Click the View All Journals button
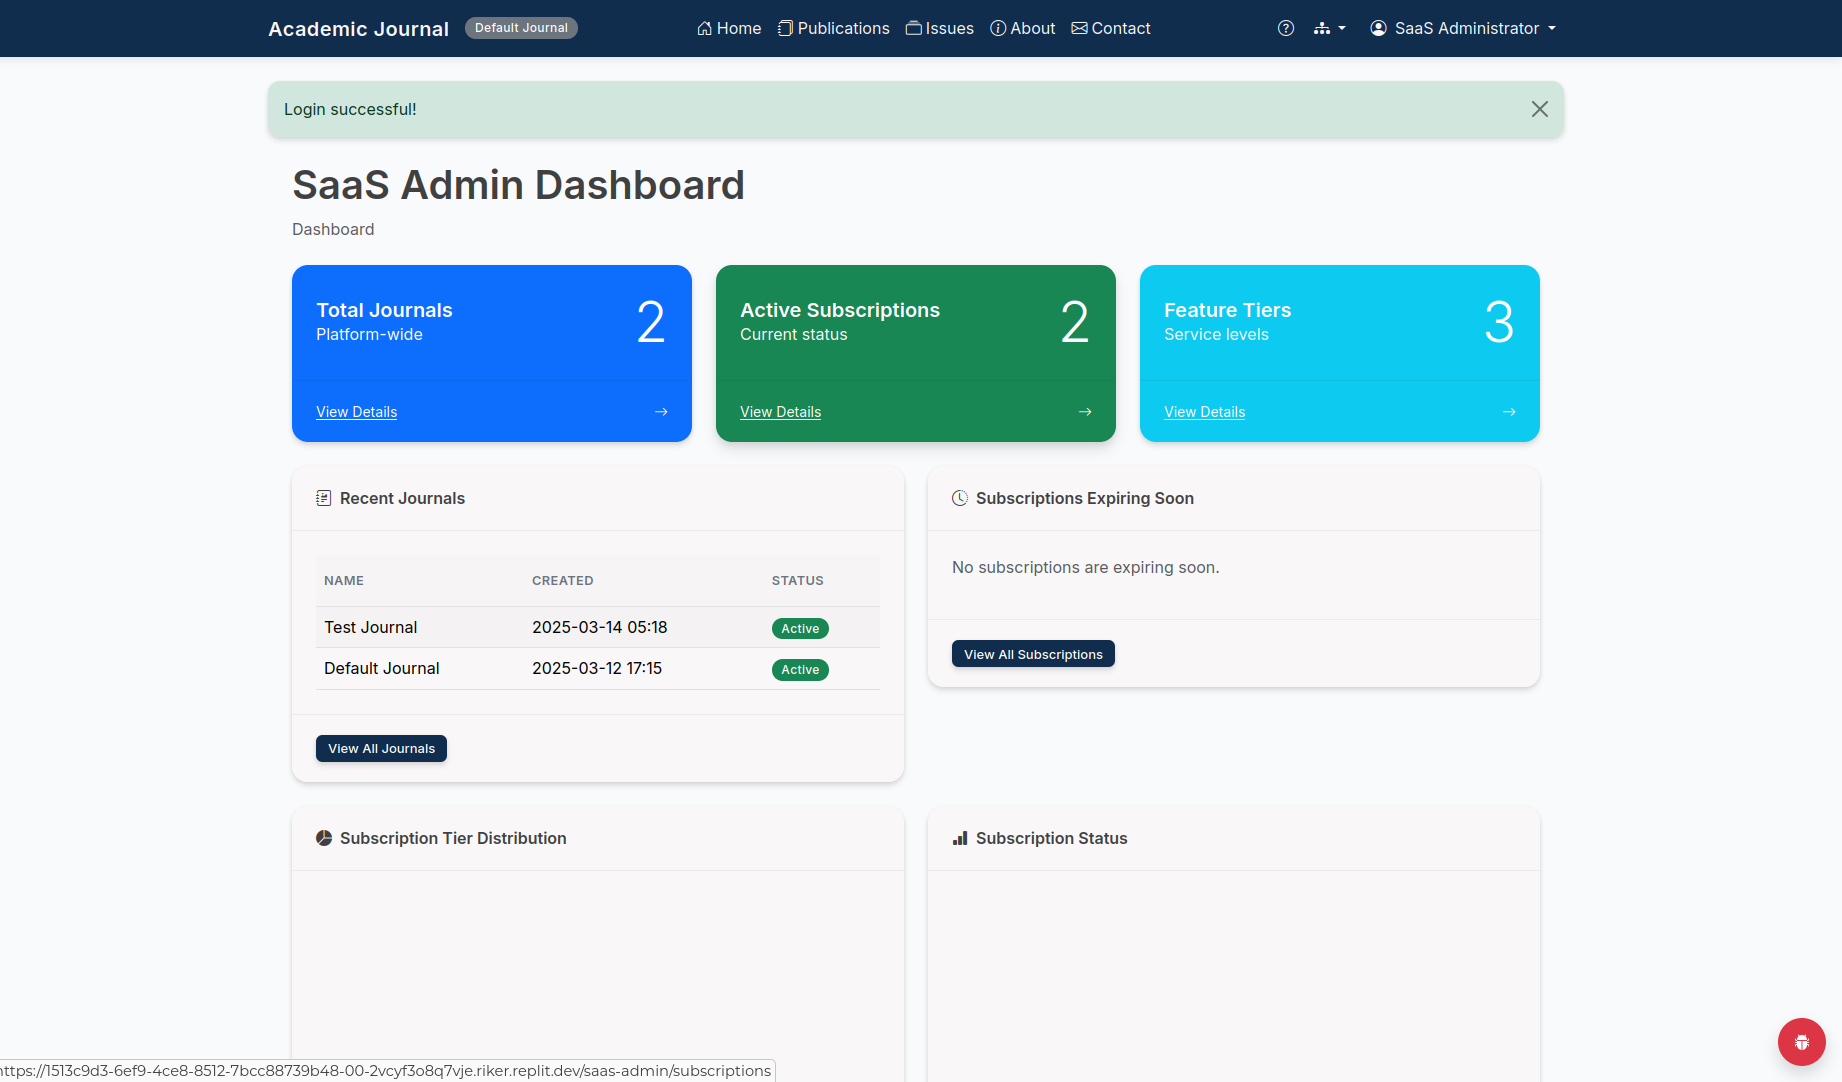The height and width of the screenshot is (1082, 1842). coord(381,748)
